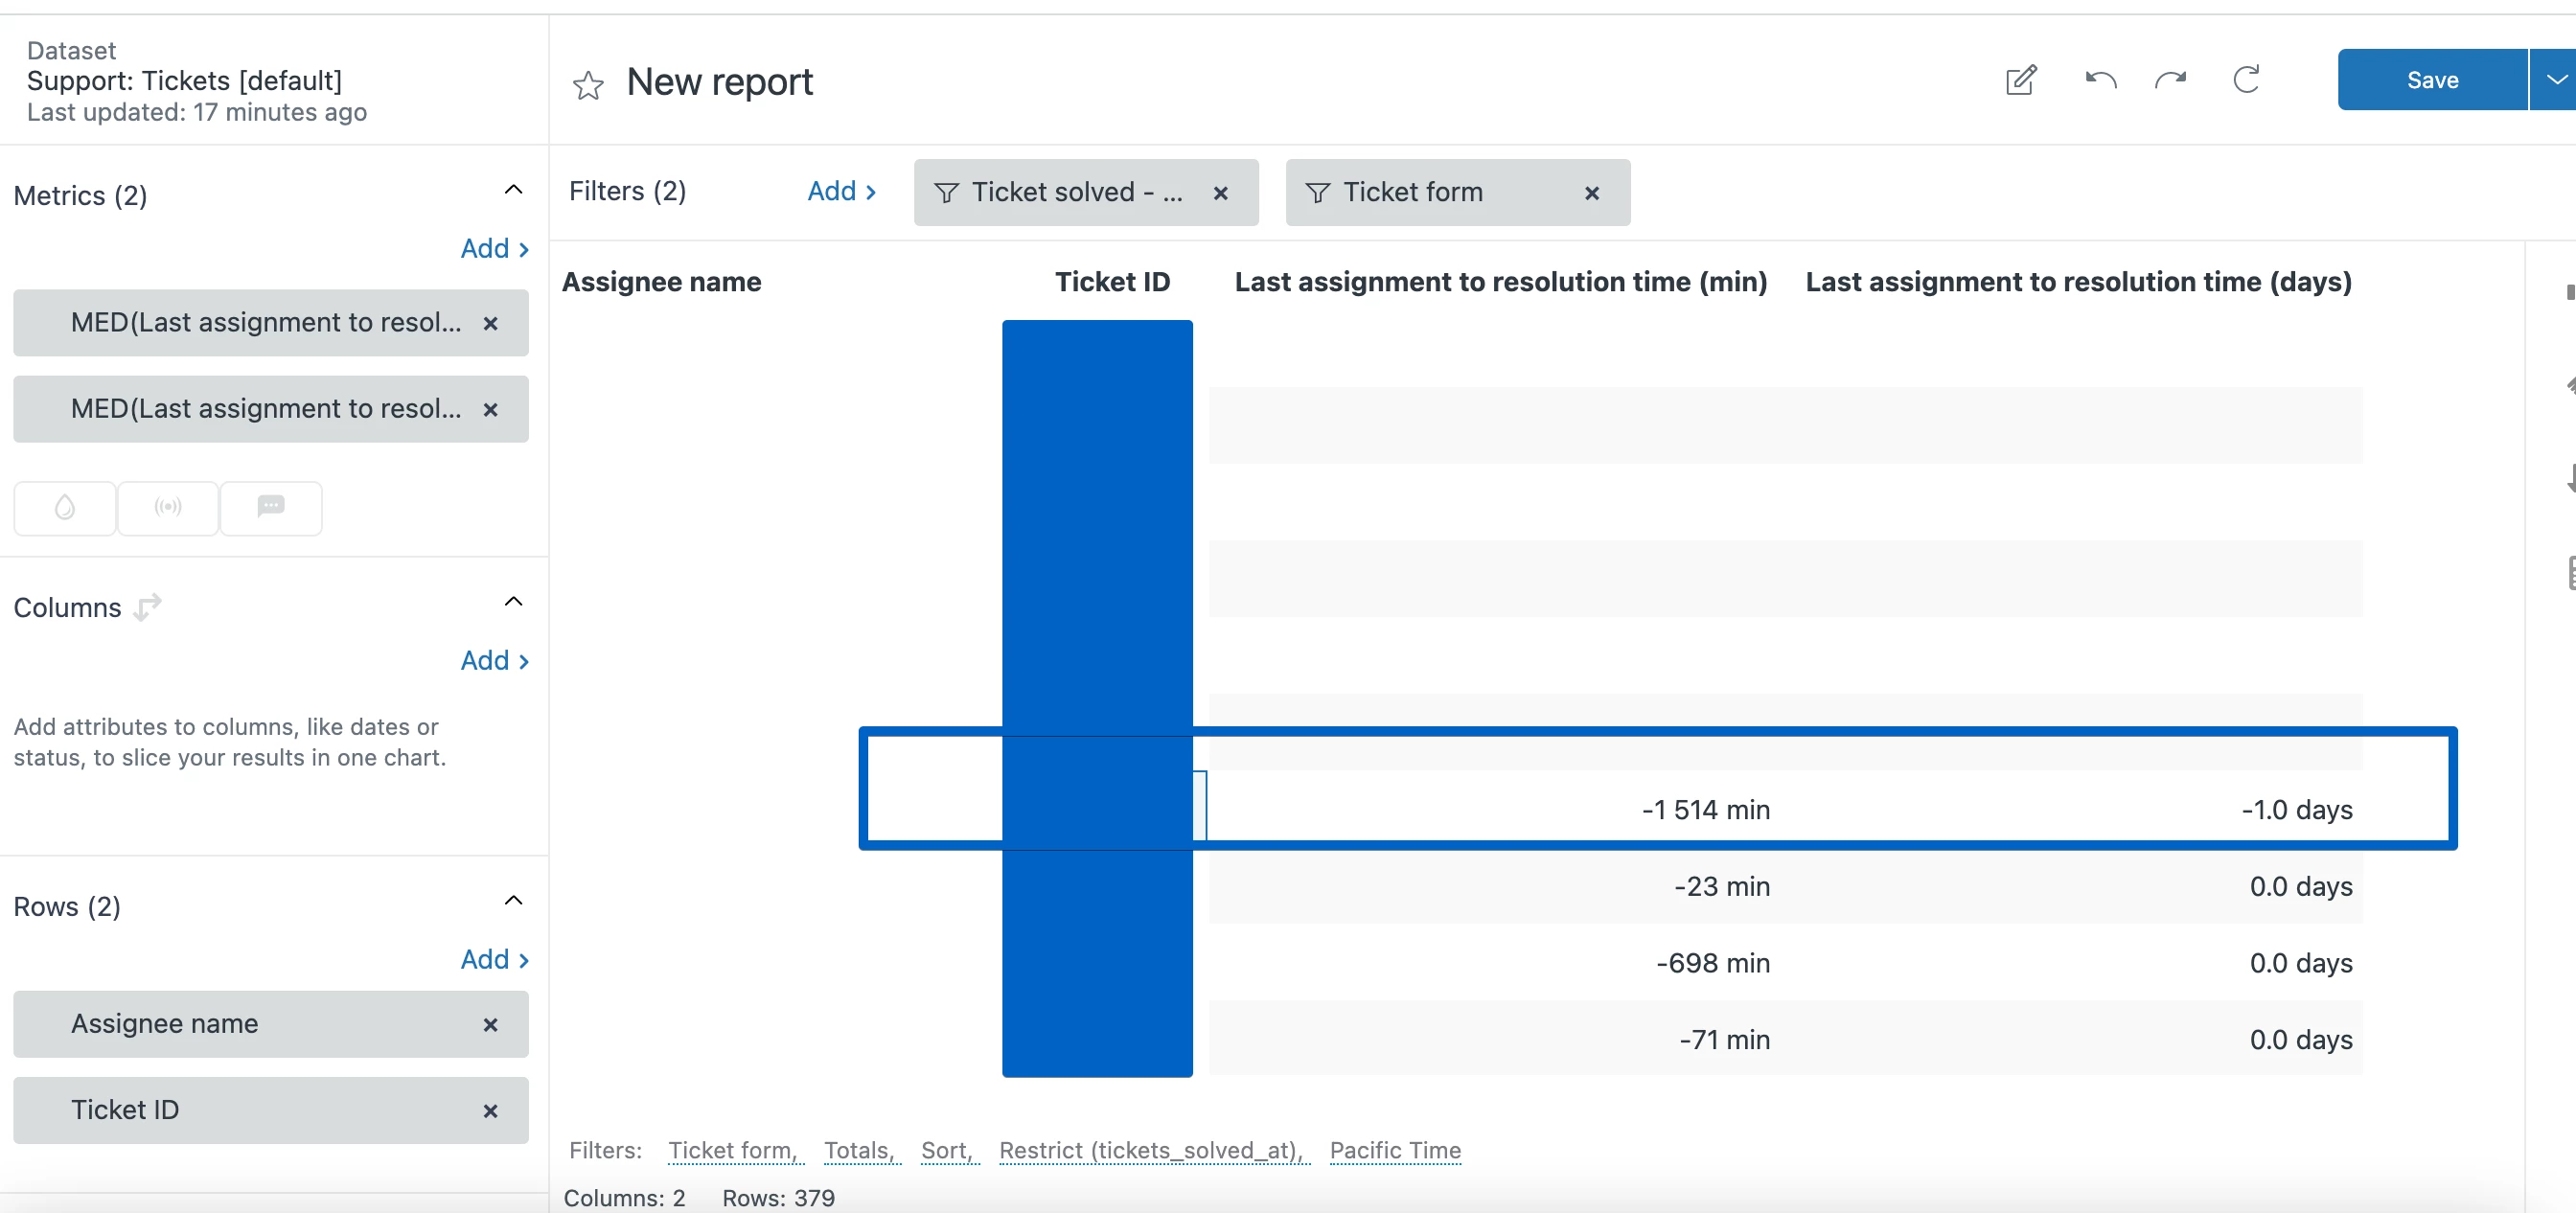Remove the Ticket solved filter
The height and width of the screenshot is (1213, 2576).
click(x=1220, y=193)
